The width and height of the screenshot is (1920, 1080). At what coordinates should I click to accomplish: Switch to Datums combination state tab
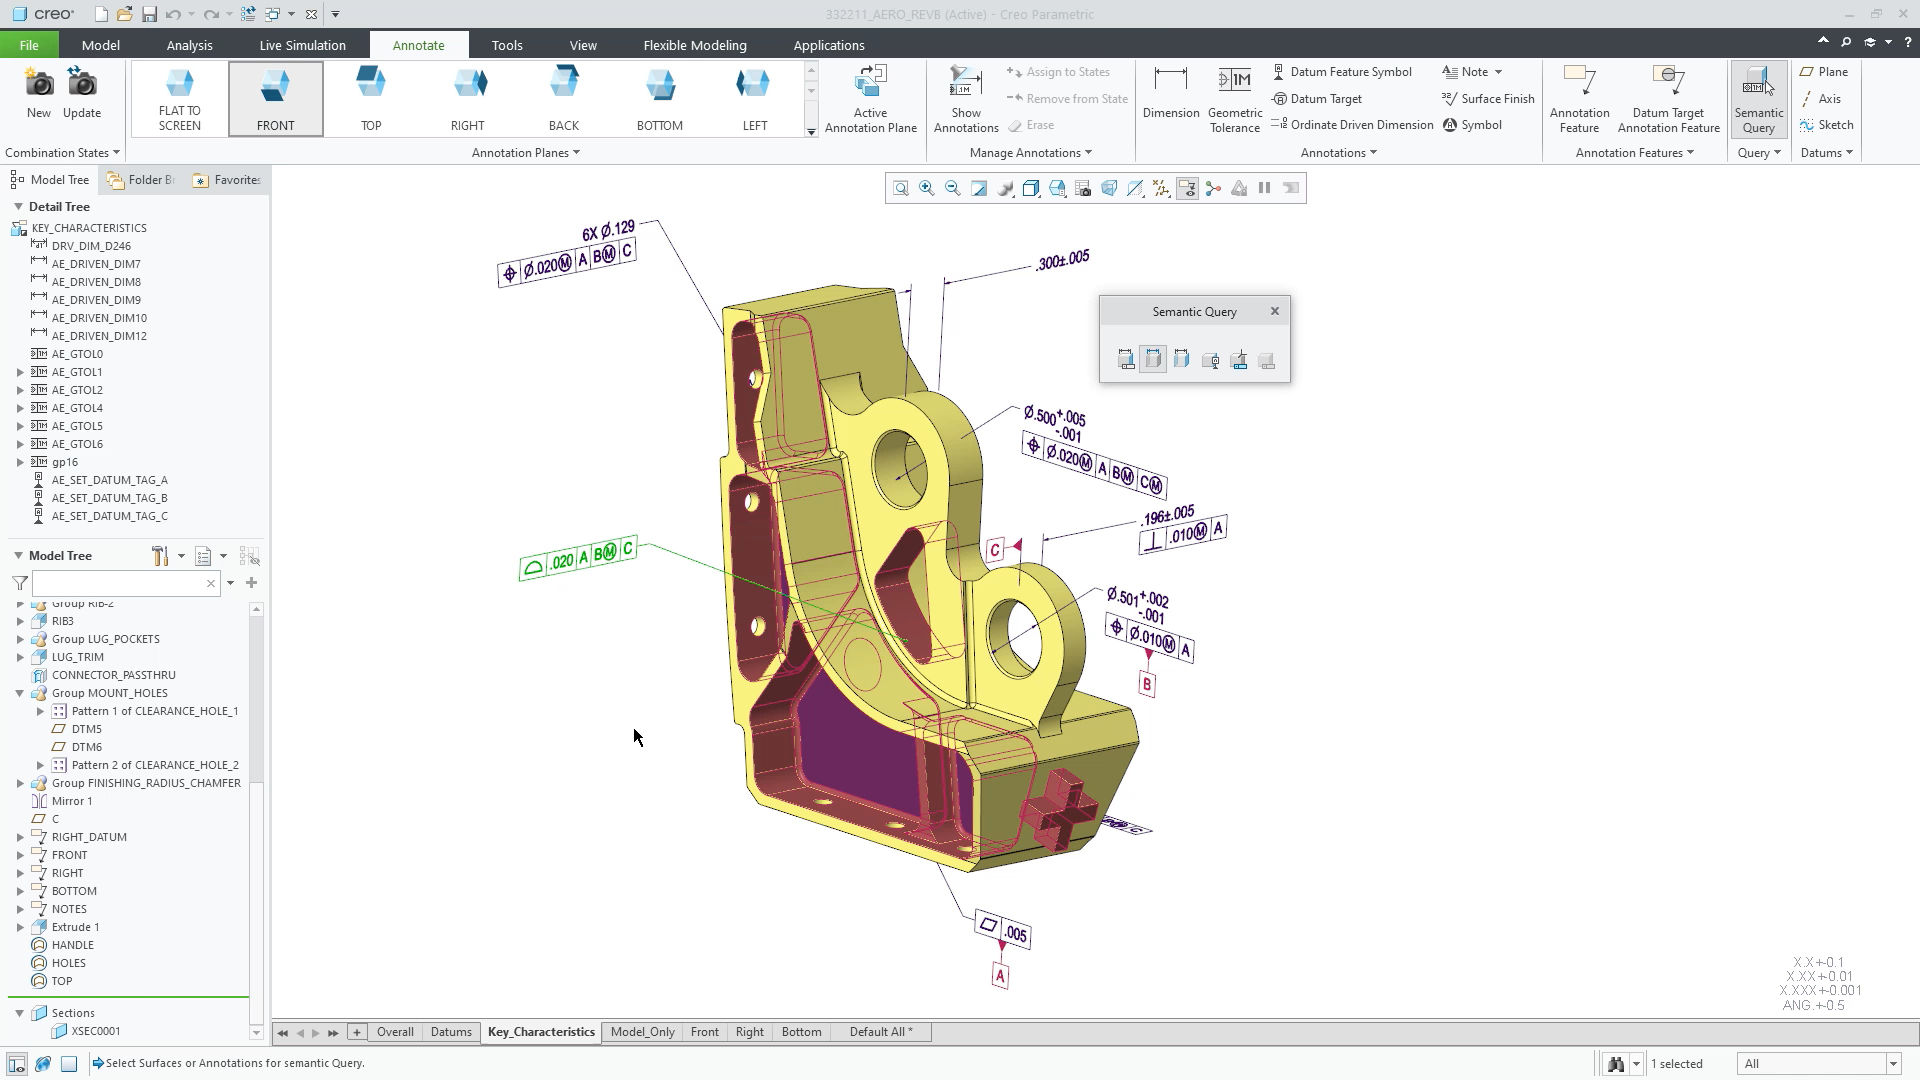tap(451, 1032)
